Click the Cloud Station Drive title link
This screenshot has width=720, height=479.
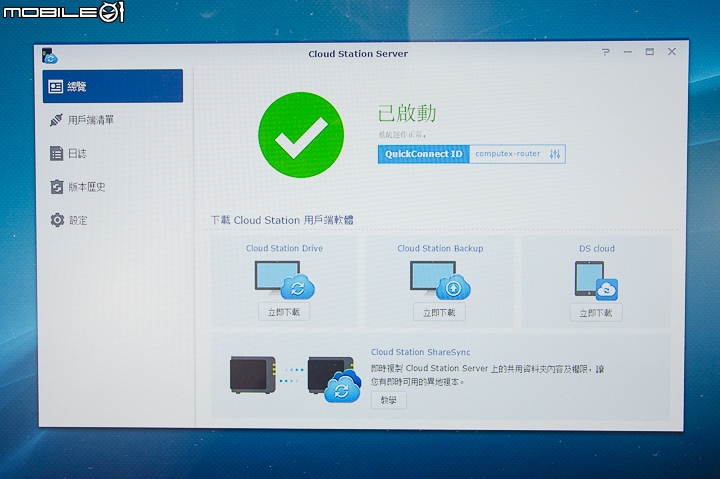(x=284, y=248)
